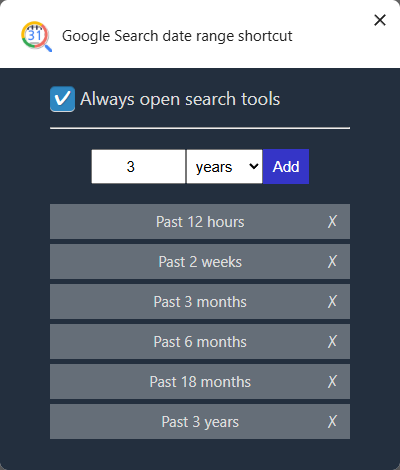Click the calendar magnifier extension logo
Image resolution: width=400 pixels, height=470 pixels.
(x=37, y=36)
